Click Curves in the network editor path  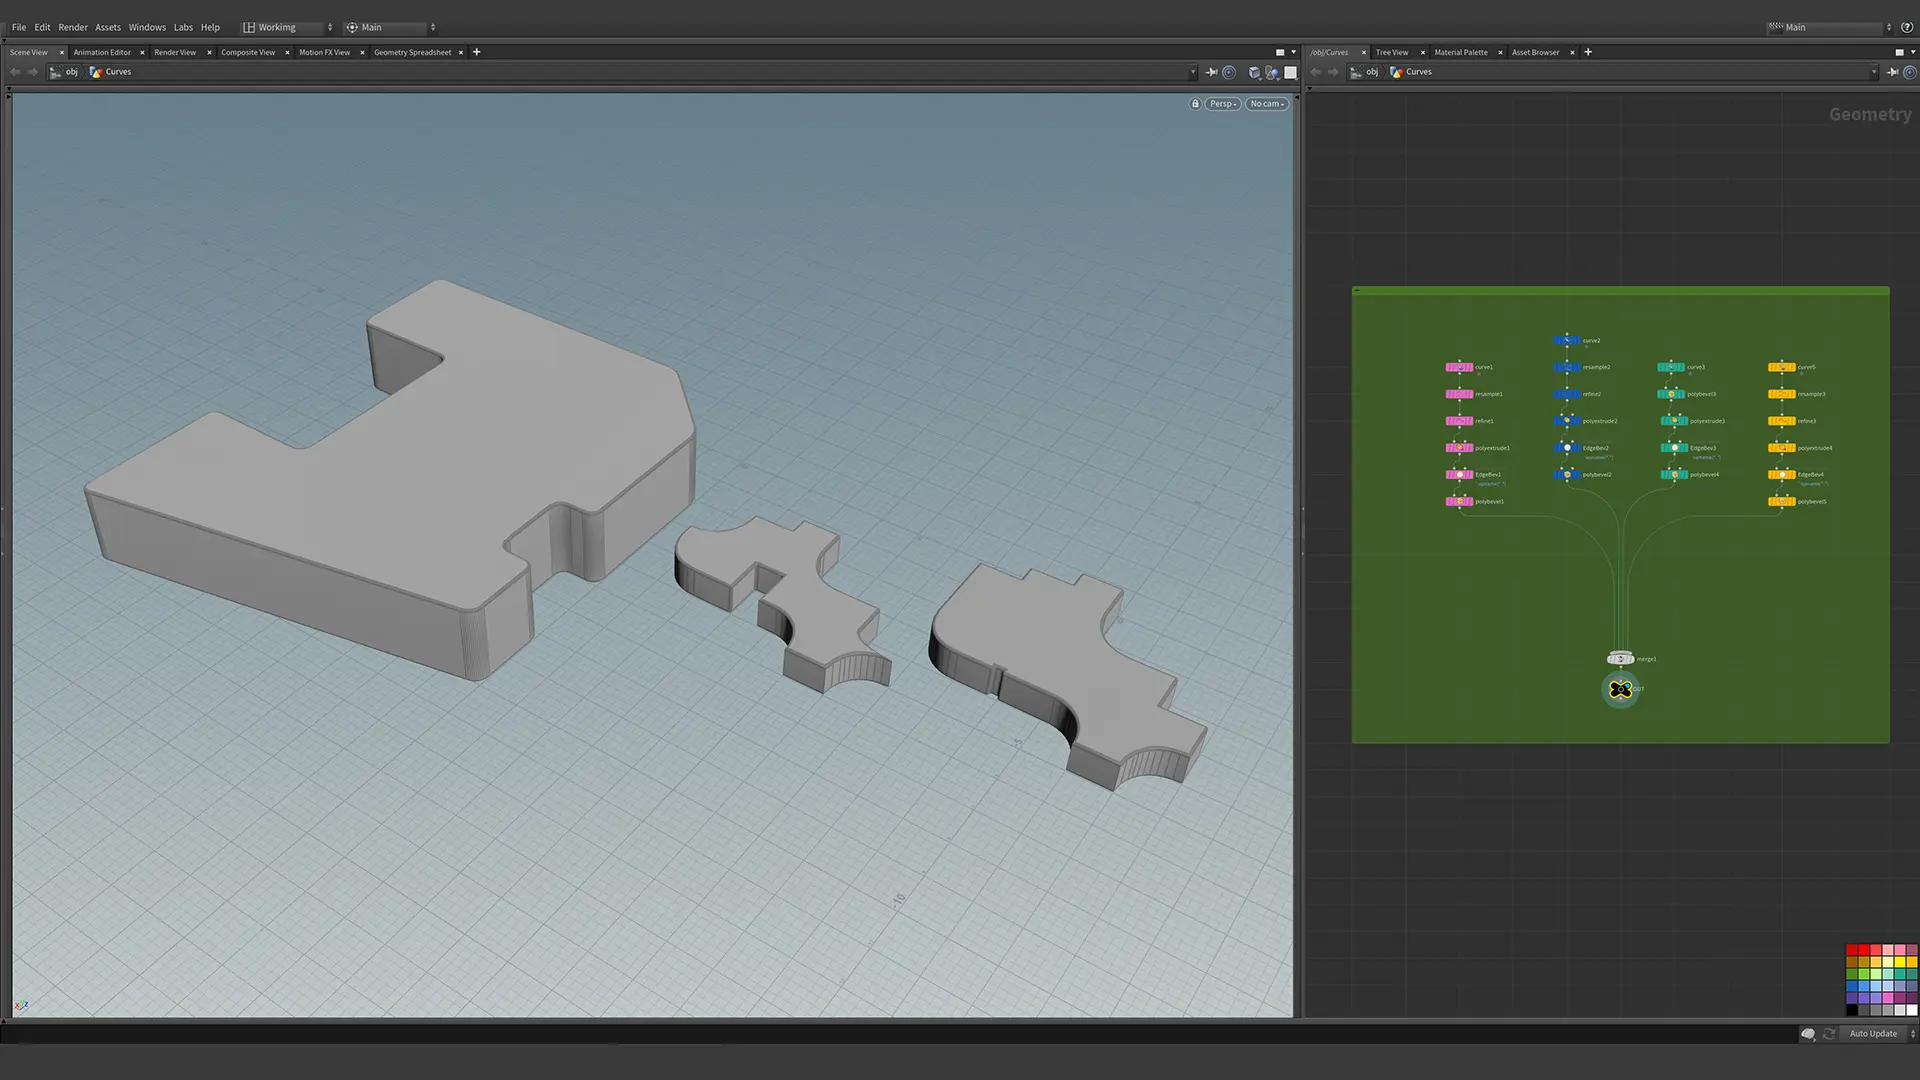coord(1411,72)
